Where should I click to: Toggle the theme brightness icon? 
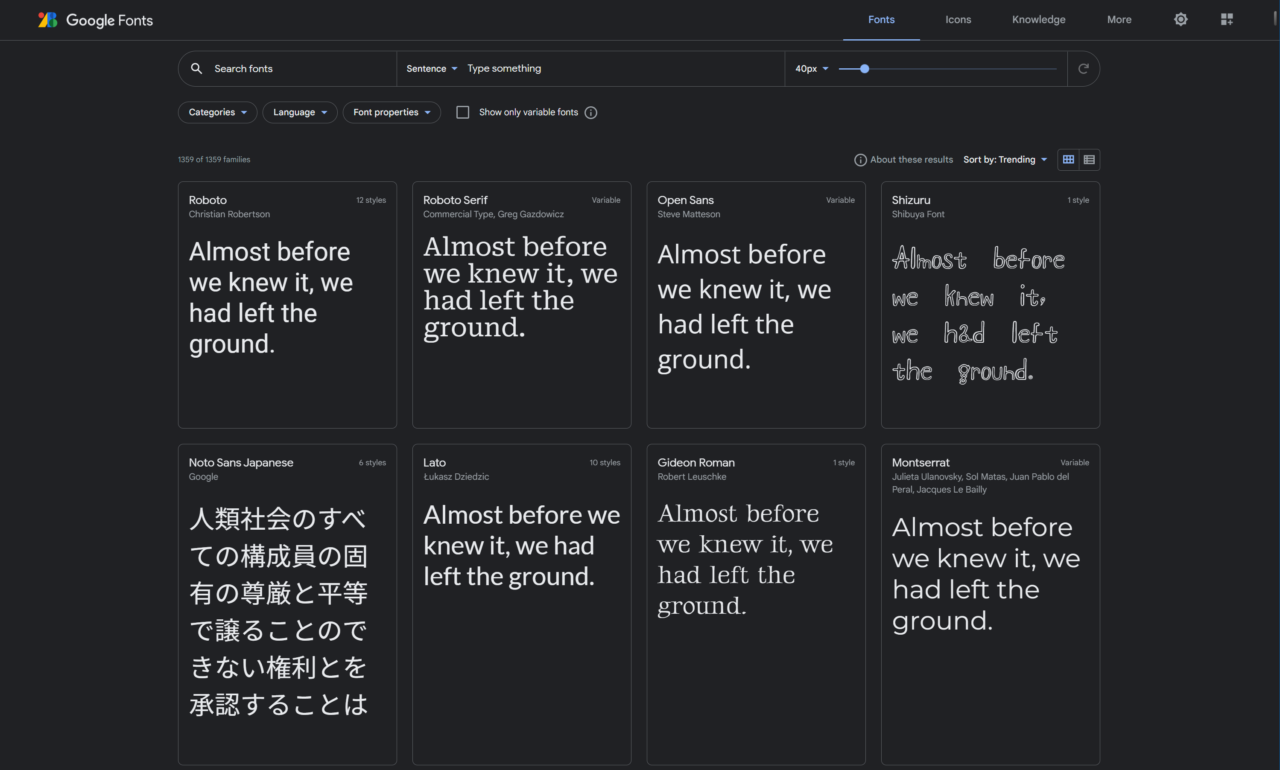tap(1181, 19)
